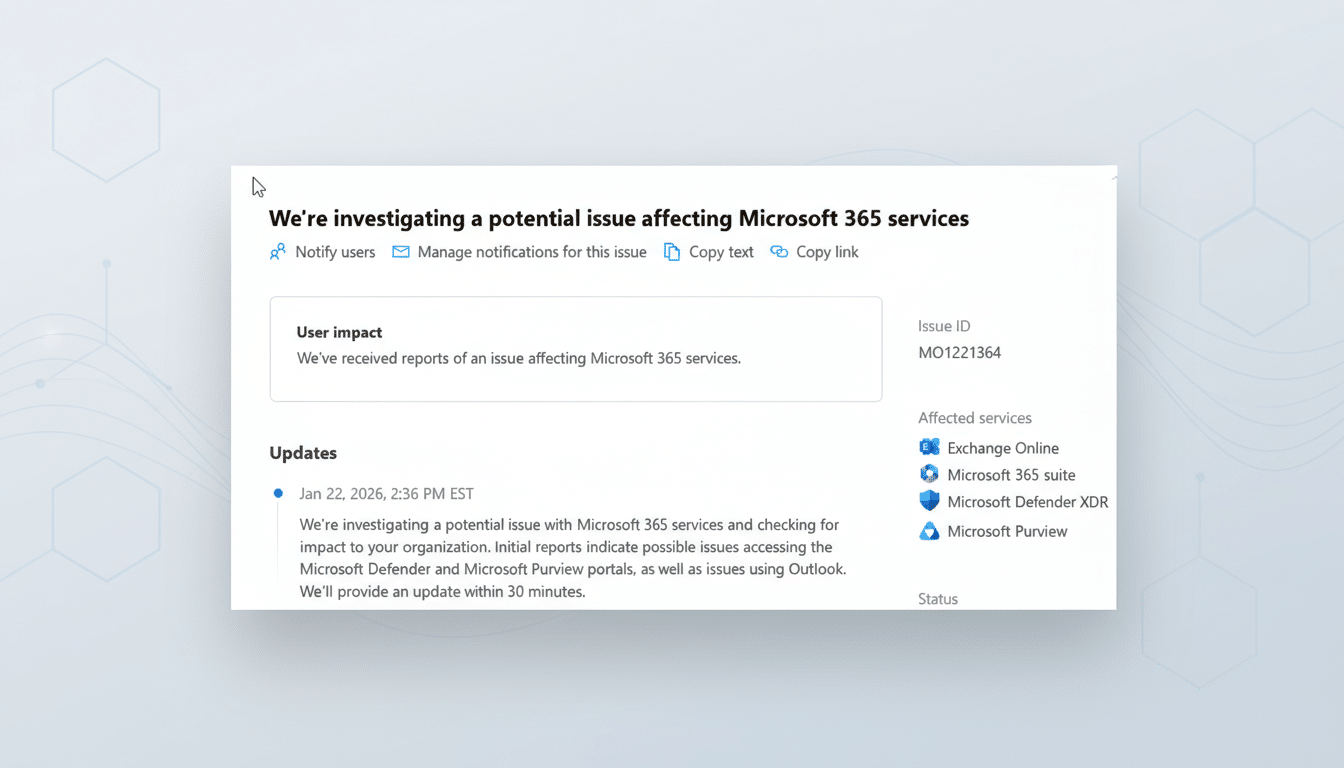This screenshot has height=768, width=1344.
Task: Open Notify users
Action: point(334,252)
